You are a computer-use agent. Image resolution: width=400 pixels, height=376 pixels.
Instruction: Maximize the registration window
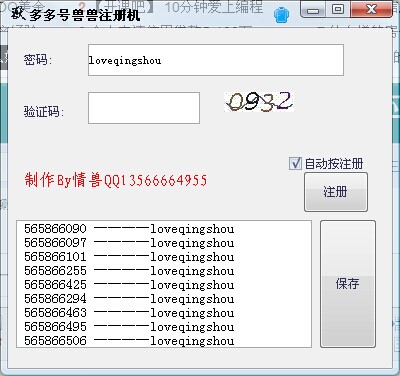[x=338, y=9]
